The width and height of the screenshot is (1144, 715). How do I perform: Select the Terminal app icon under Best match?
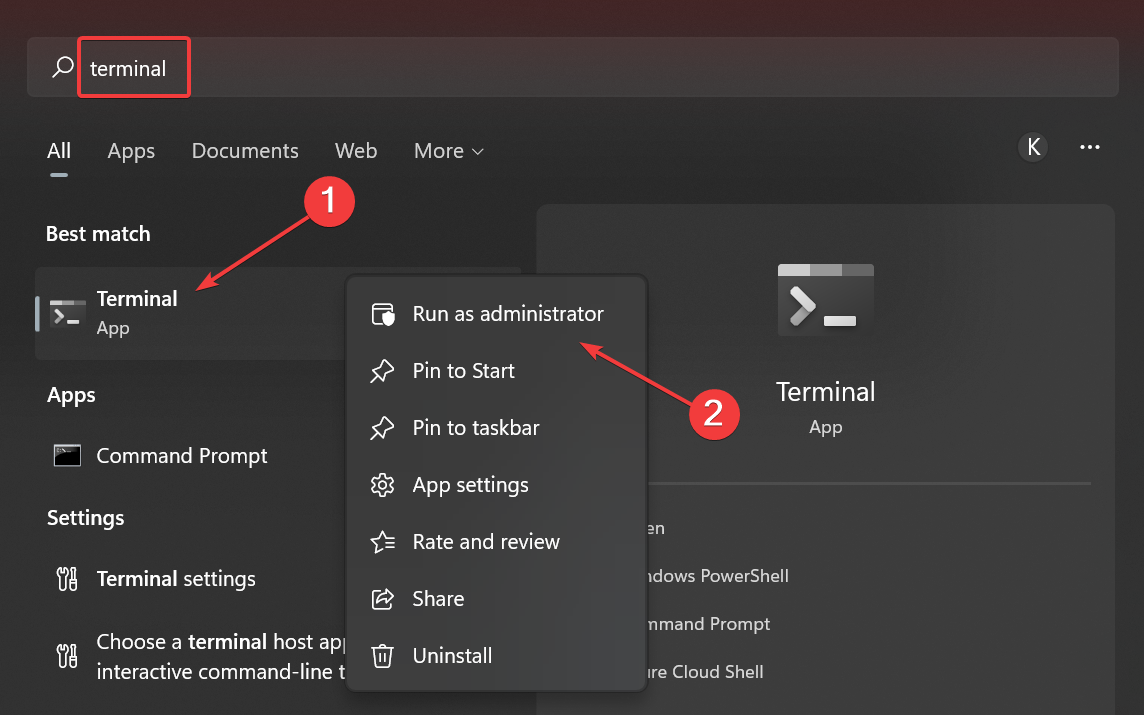click(x=67, y=312)
